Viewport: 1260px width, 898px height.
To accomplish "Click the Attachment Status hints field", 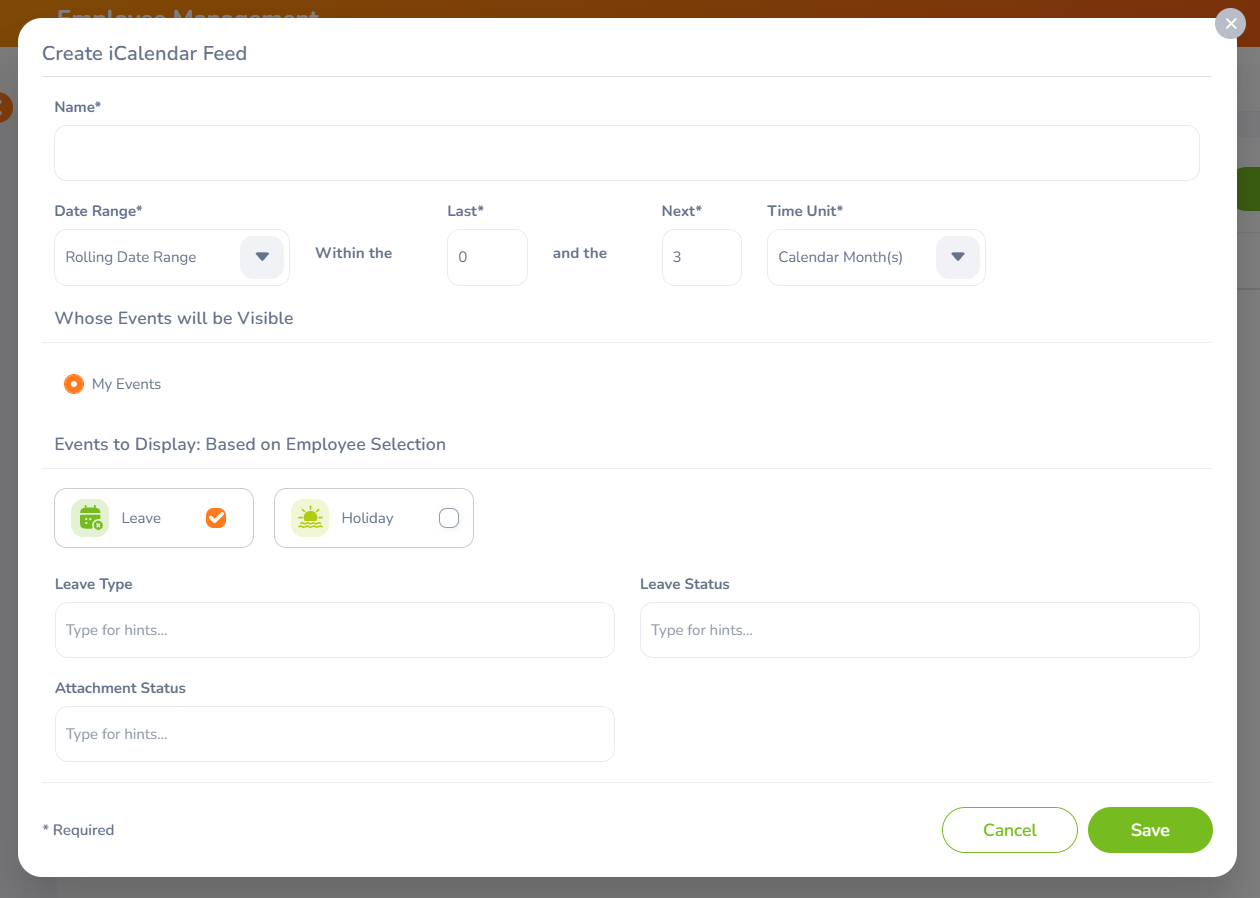I will (334, 734).
